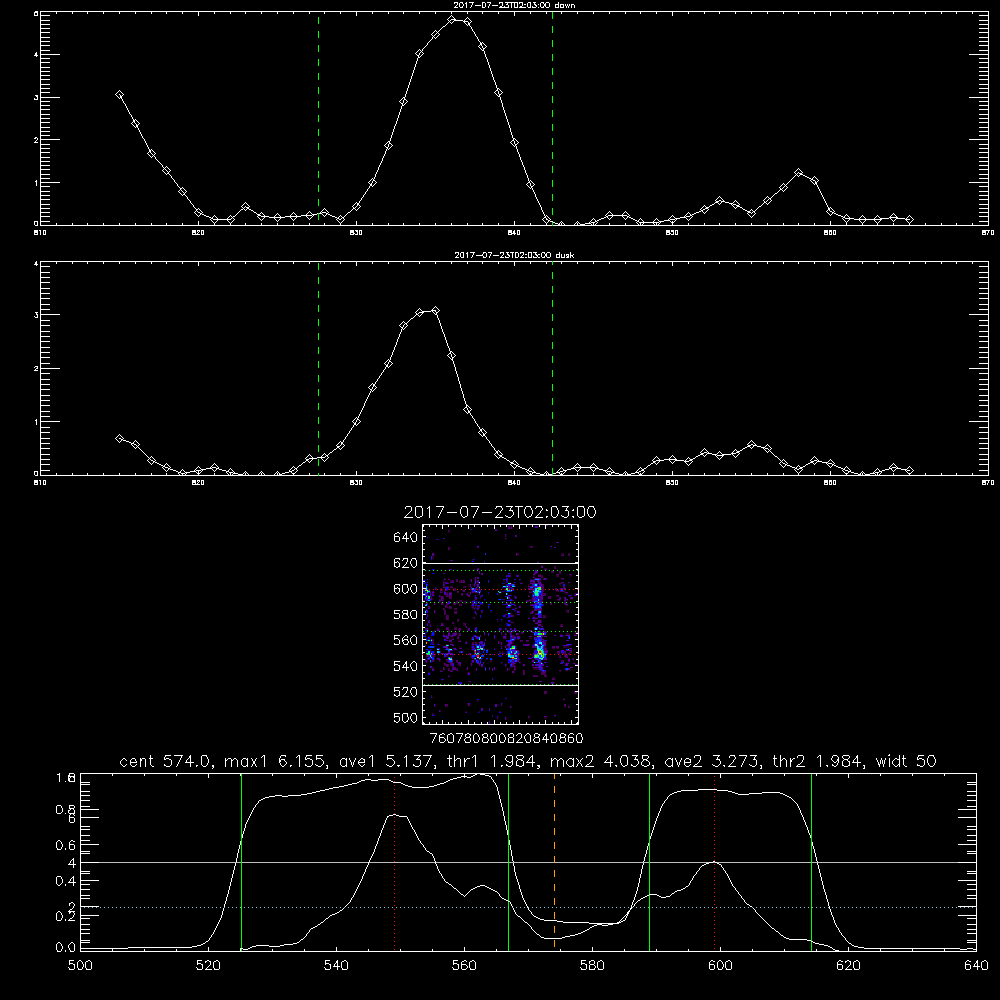Click the '520' label on the bottom plot x-axis

pos(208,966)
